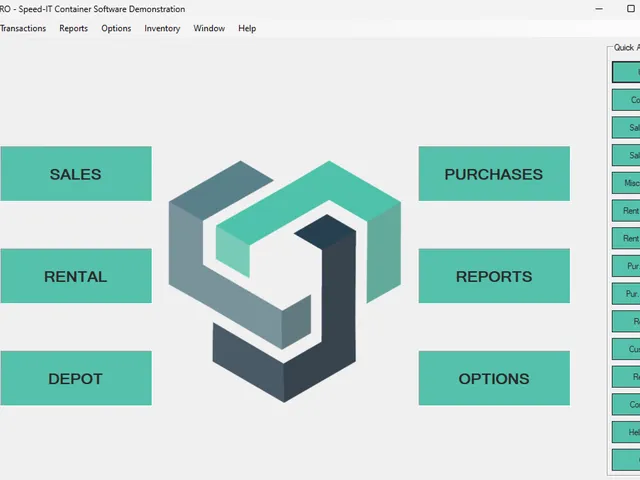Click the Quick Access button starting with Cus
This screenshot has width=640, height=480.
point(626,349)
